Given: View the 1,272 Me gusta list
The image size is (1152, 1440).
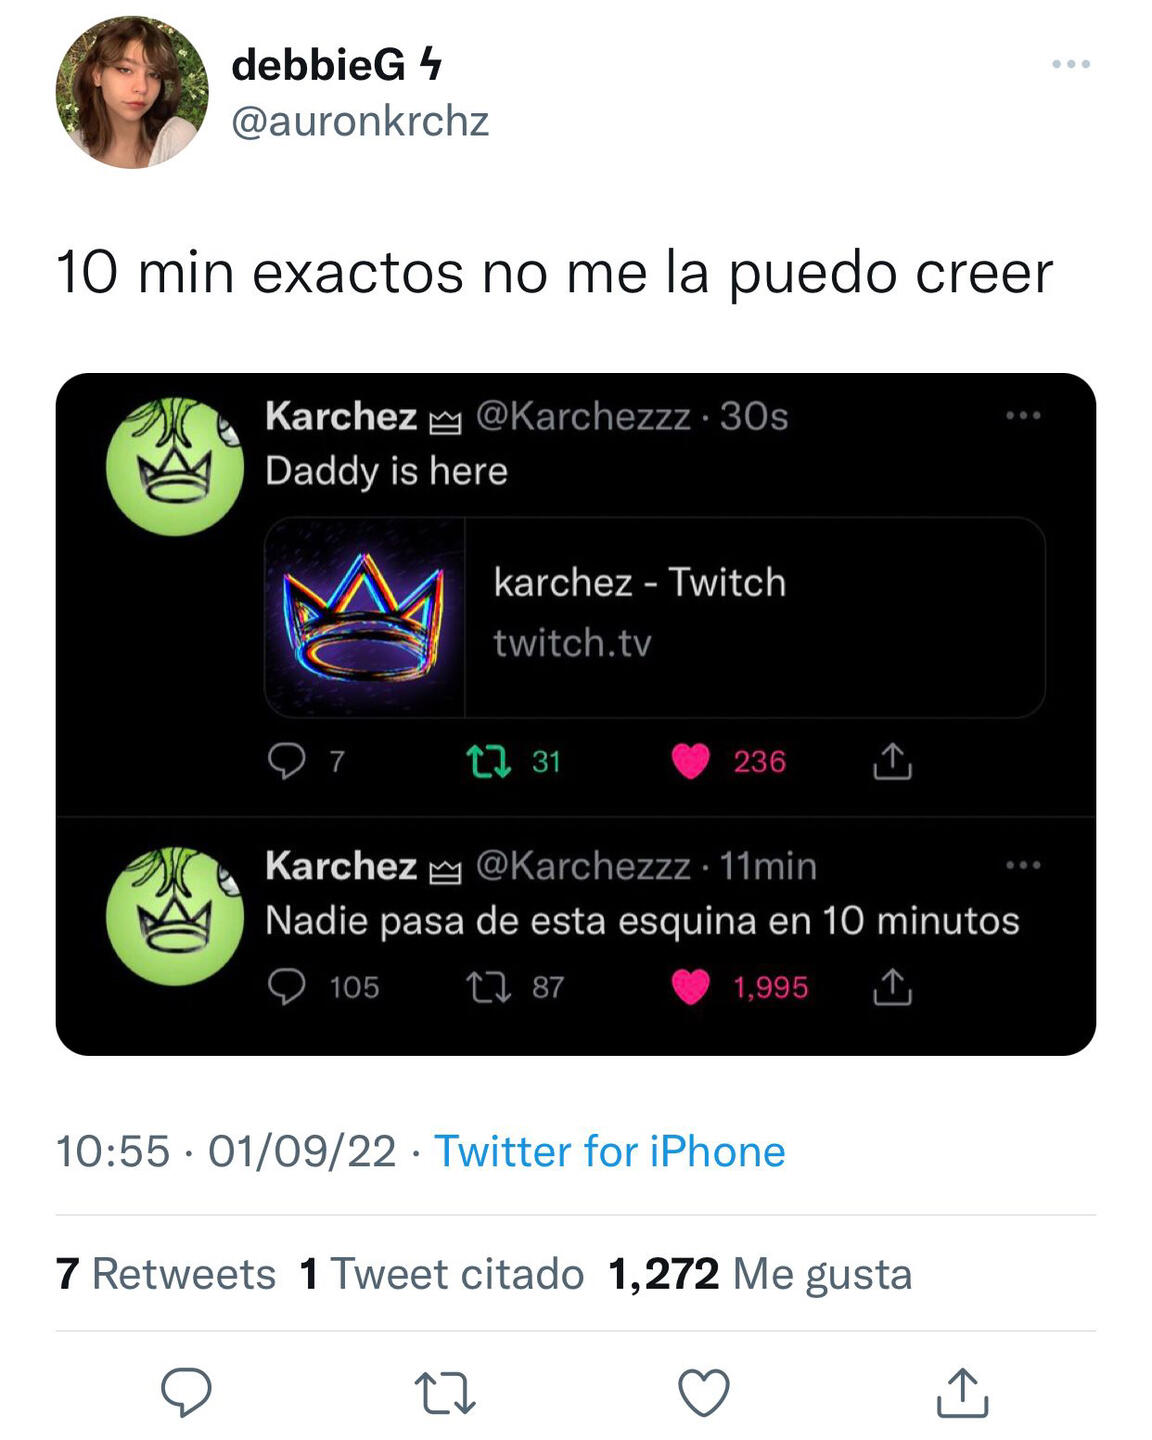Looking at the screenshot, I should (760, 1274).
